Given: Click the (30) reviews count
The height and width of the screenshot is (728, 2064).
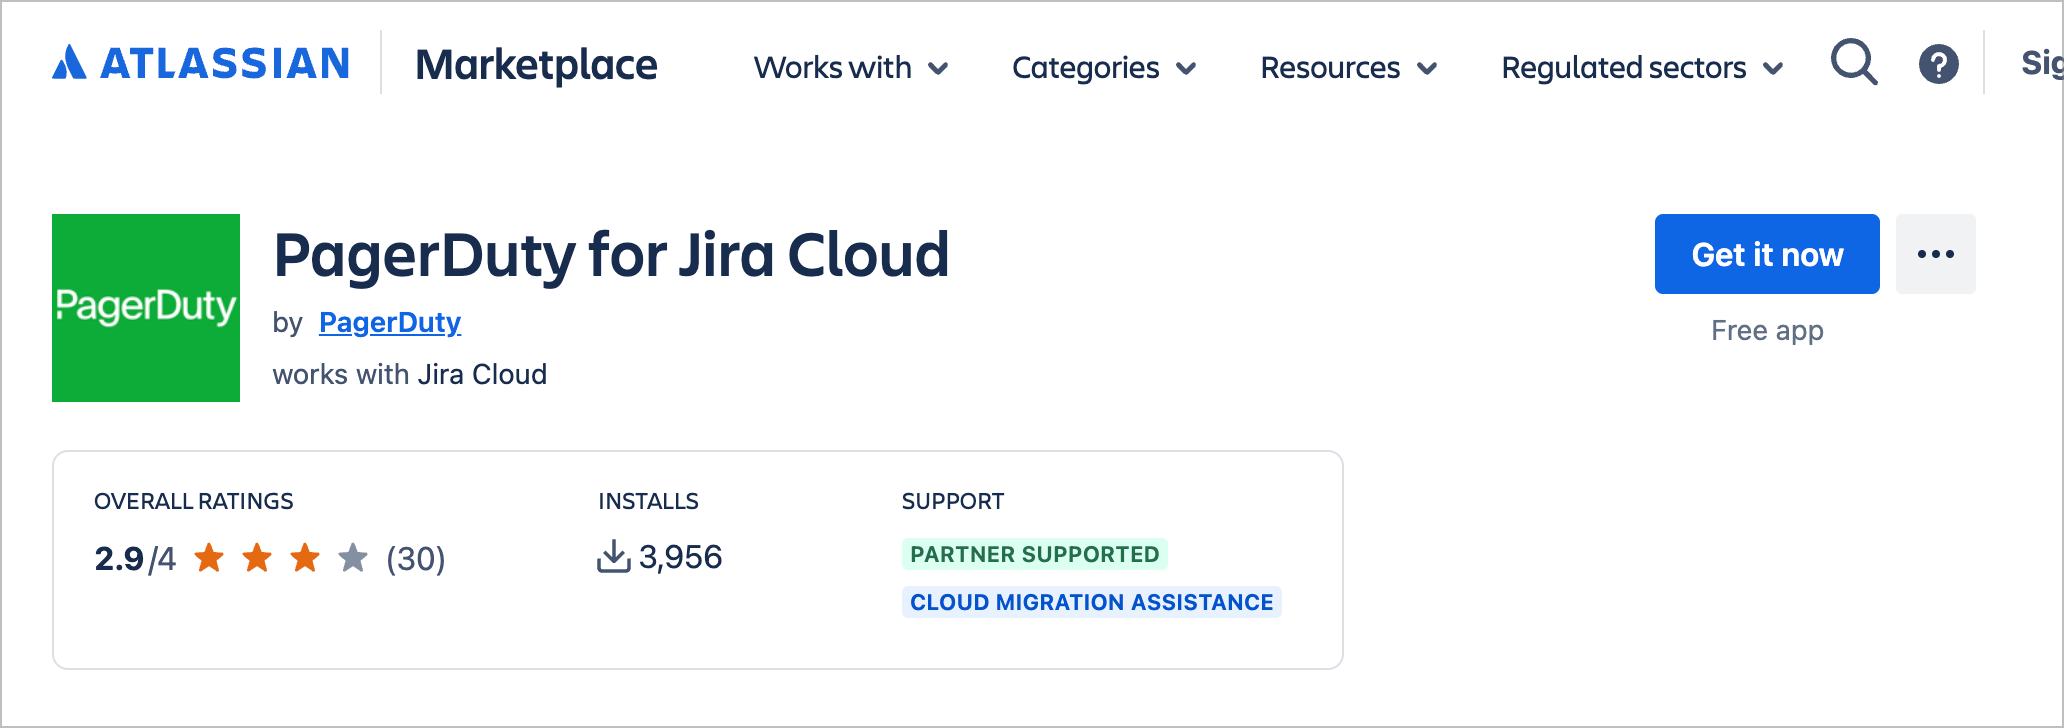Looking at the screenshot, I should (x=416, y=558).
